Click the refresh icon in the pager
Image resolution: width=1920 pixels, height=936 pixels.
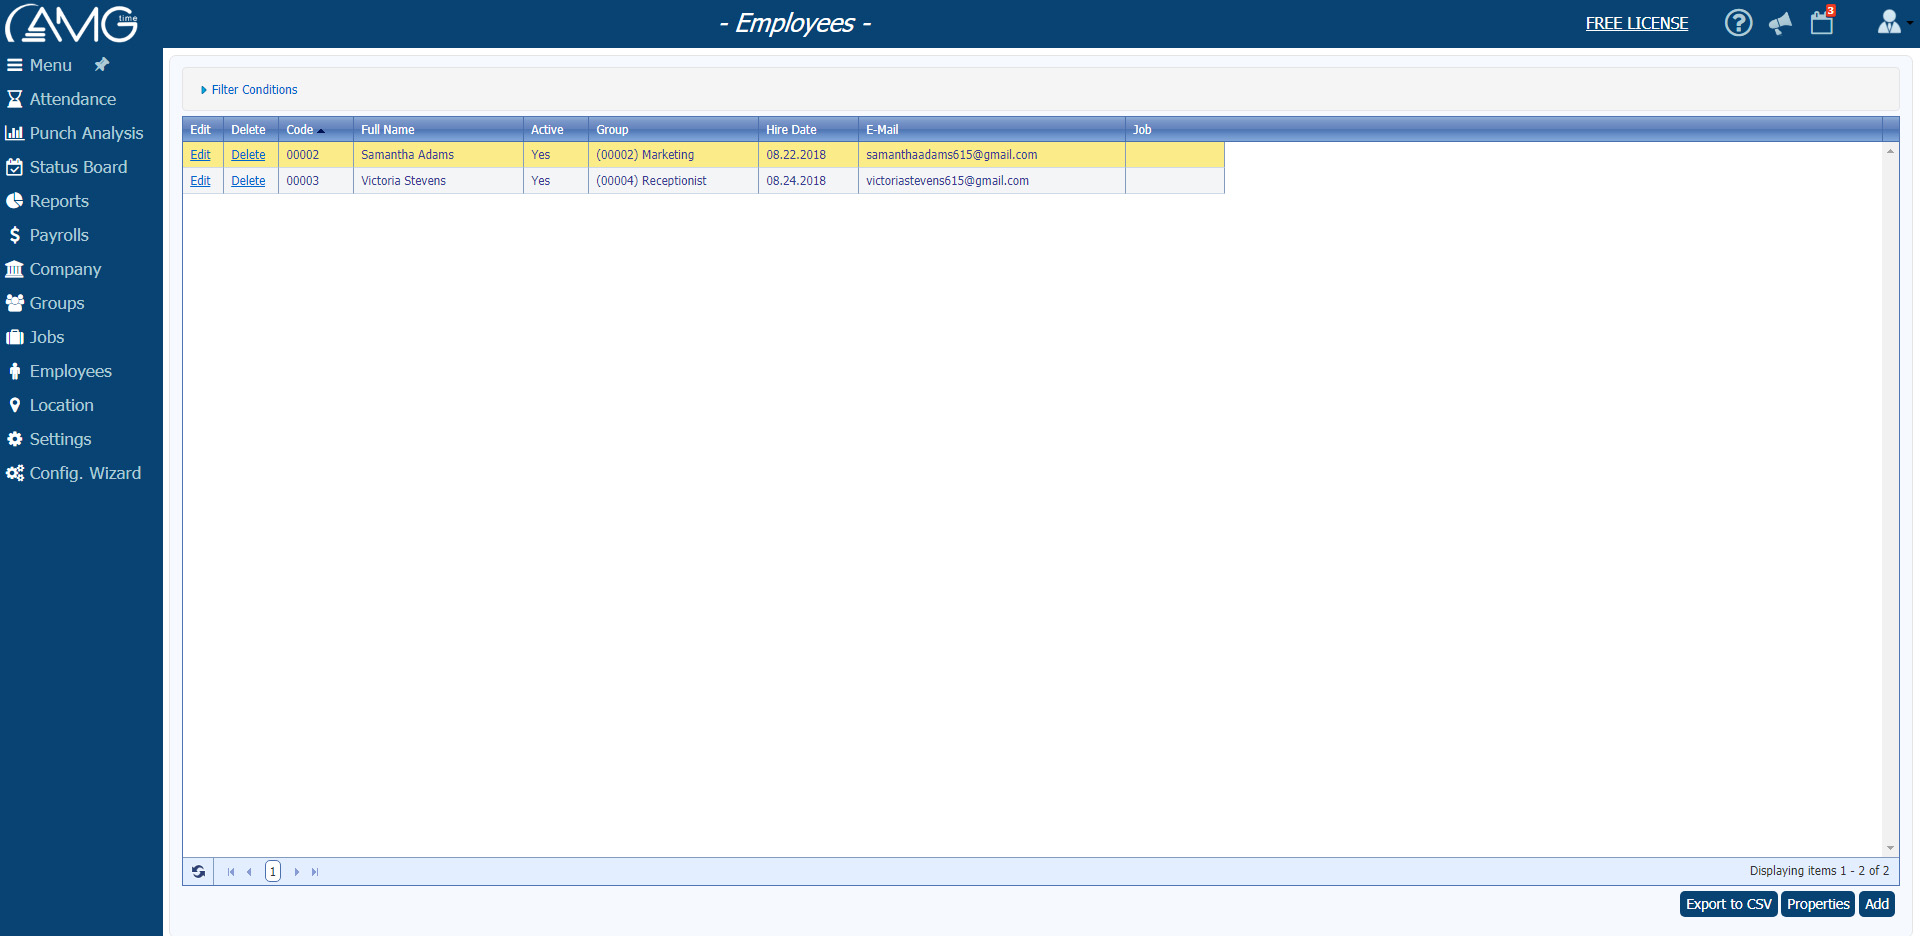[x=198, y=872]
